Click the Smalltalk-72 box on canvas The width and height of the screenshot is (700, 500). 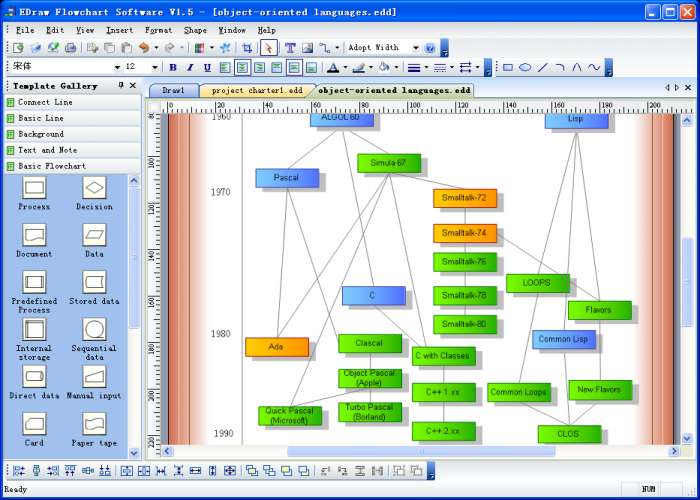(465, 198)
